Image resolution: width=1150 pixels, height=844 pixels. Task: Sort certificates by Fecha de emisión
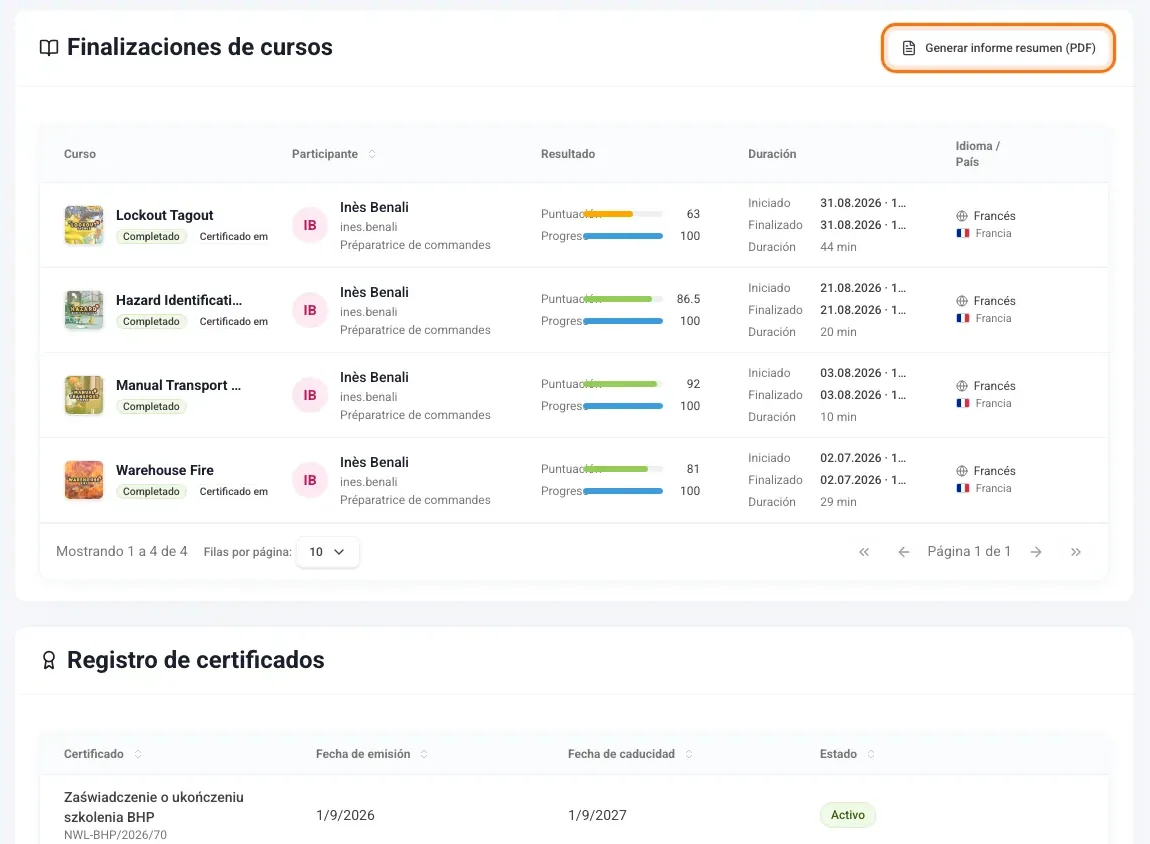click(x=424, y=754)
